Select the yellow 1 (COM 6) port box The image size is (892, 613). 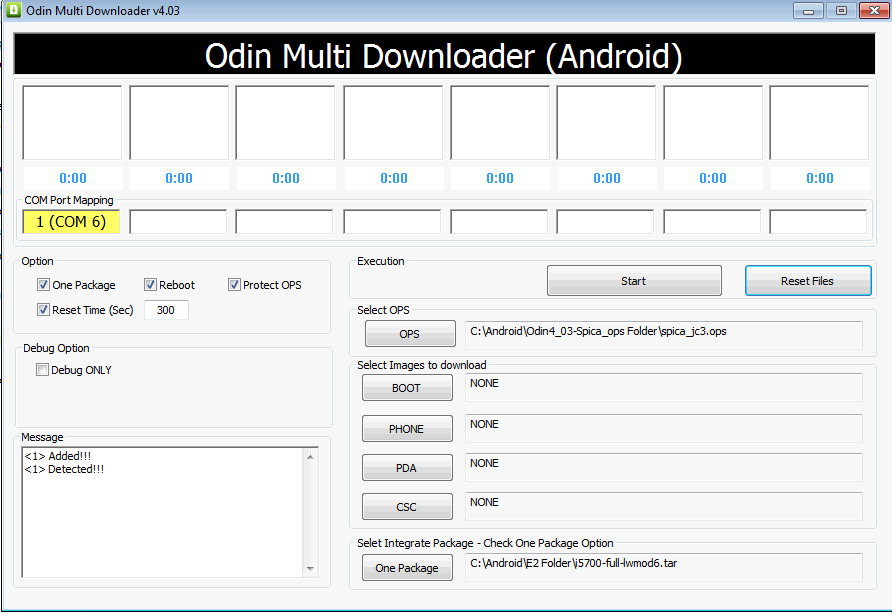[x=71, y=222]
